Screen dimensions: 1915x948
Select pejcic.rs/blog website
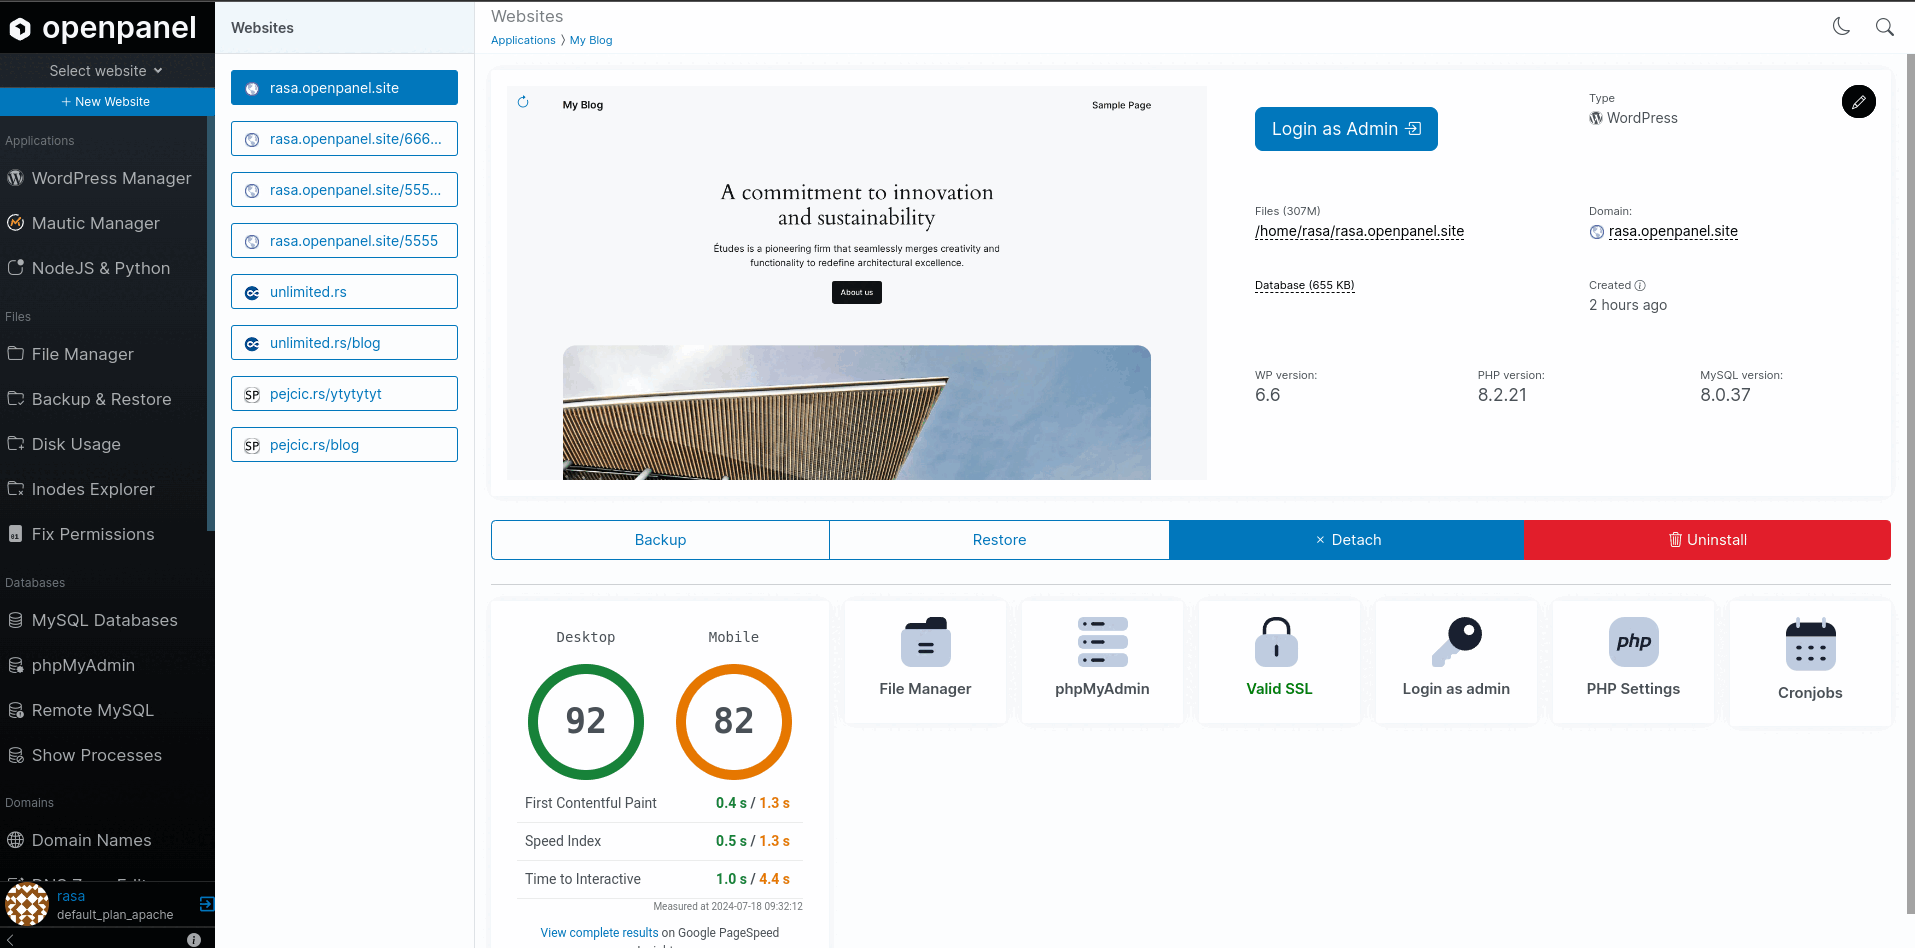point(344,445)
